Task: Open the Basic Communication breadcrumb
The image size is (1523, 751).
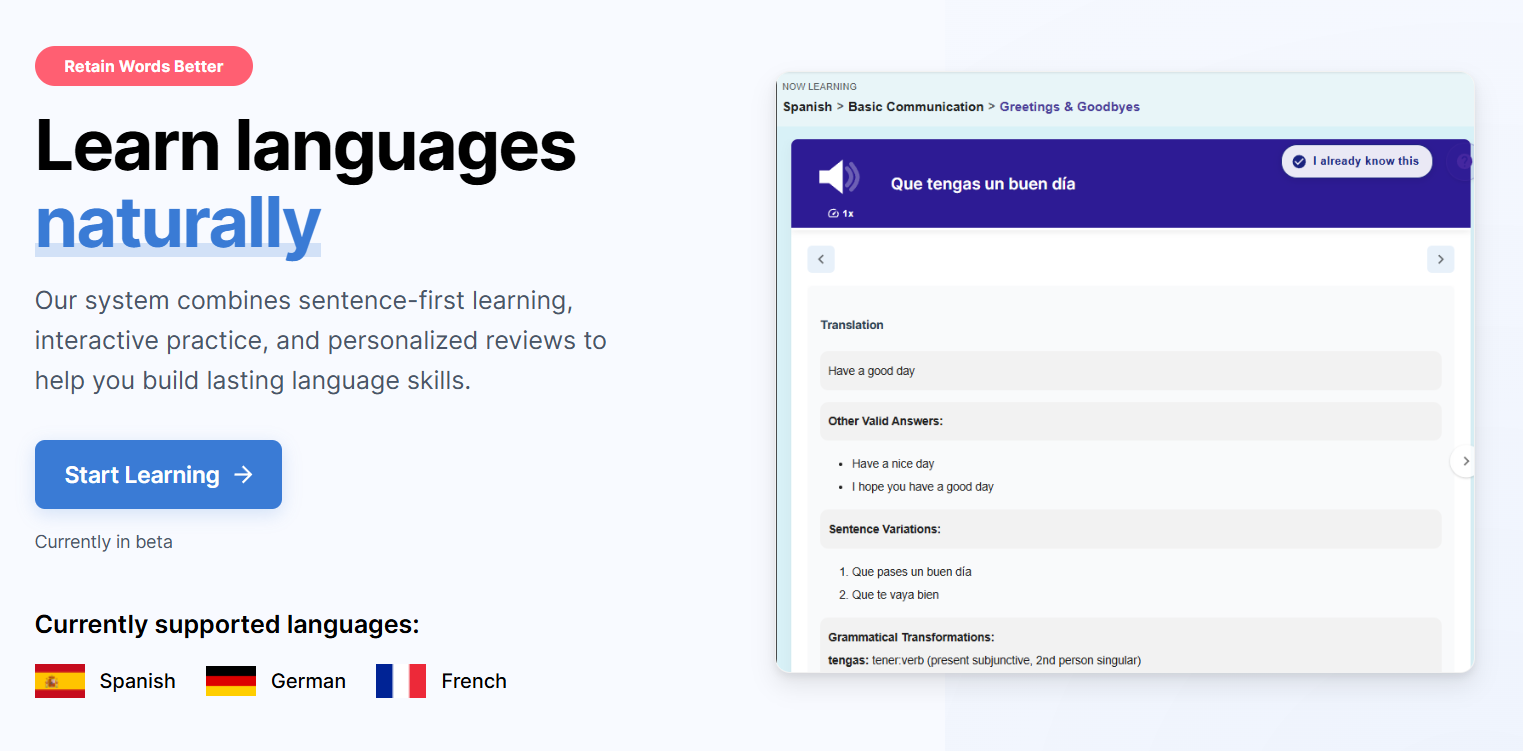Action: [915, 106]
